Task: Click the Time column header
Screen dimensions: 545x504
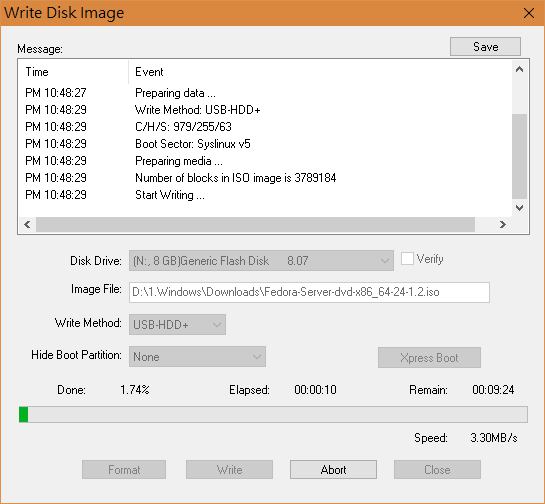Action: point(73,72)
